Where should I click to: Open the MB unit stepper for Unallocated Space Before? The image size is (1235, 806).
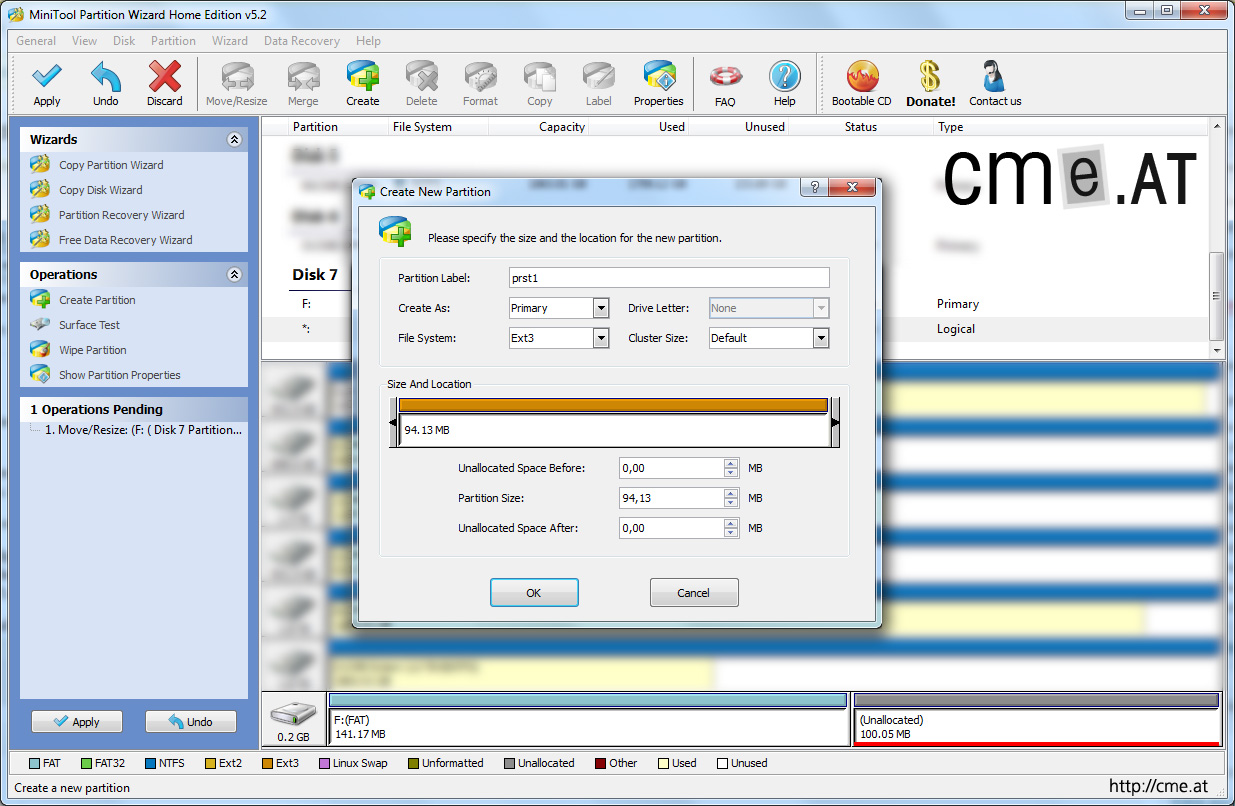731,468
